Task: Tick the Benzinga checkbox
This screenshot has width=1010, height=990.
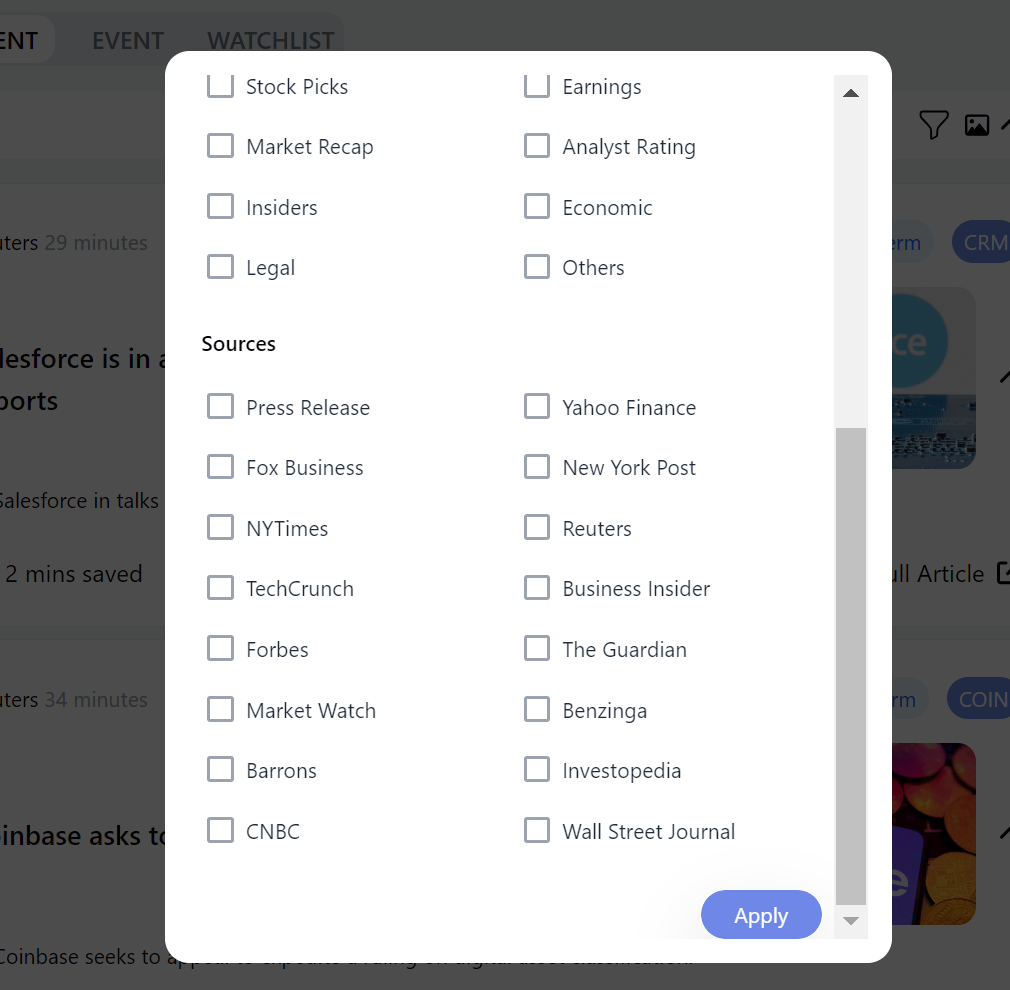Action: coord(537,709)
